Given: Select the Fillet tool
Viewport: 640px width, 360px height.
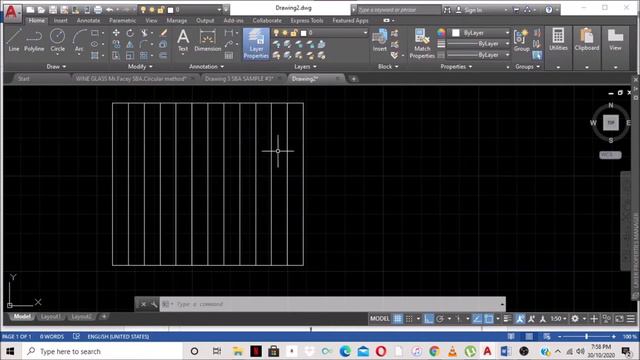Looking at the screenshot, I should (x=144, y=44).
